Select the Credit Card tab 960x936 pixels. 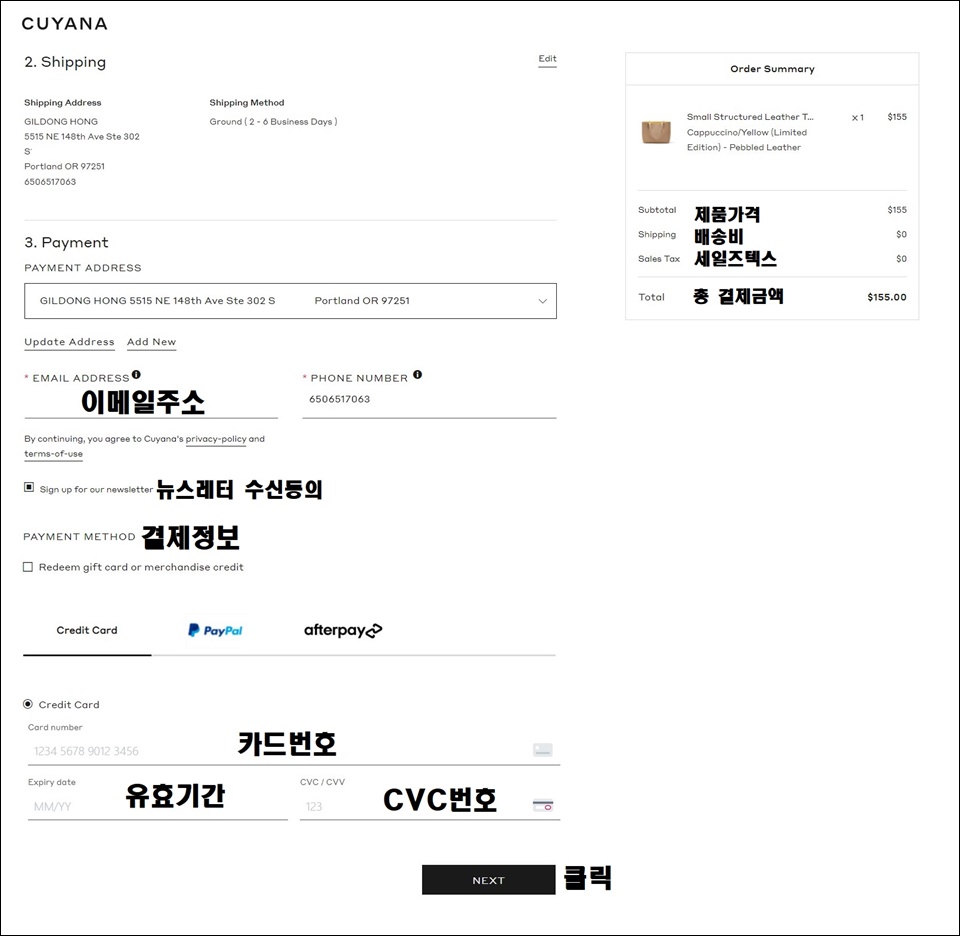pyautogui.click(x=87, y=631)
